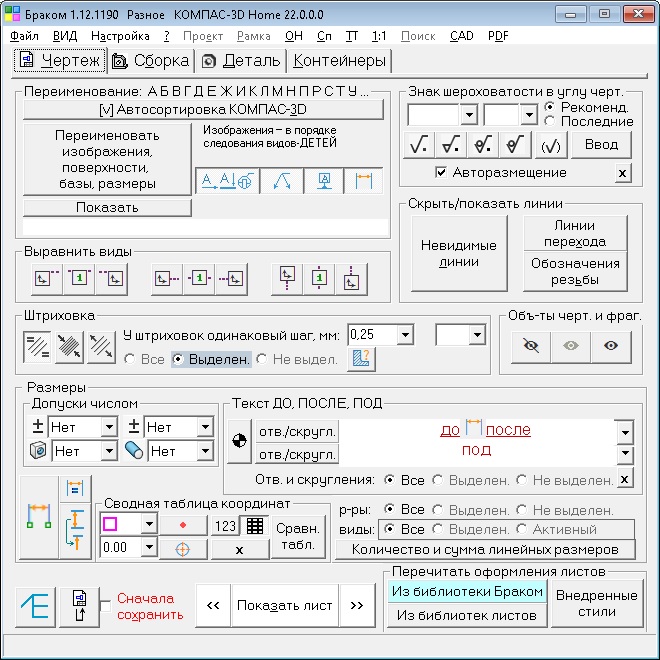Switch to the Деталь tab

click(241, 61)
